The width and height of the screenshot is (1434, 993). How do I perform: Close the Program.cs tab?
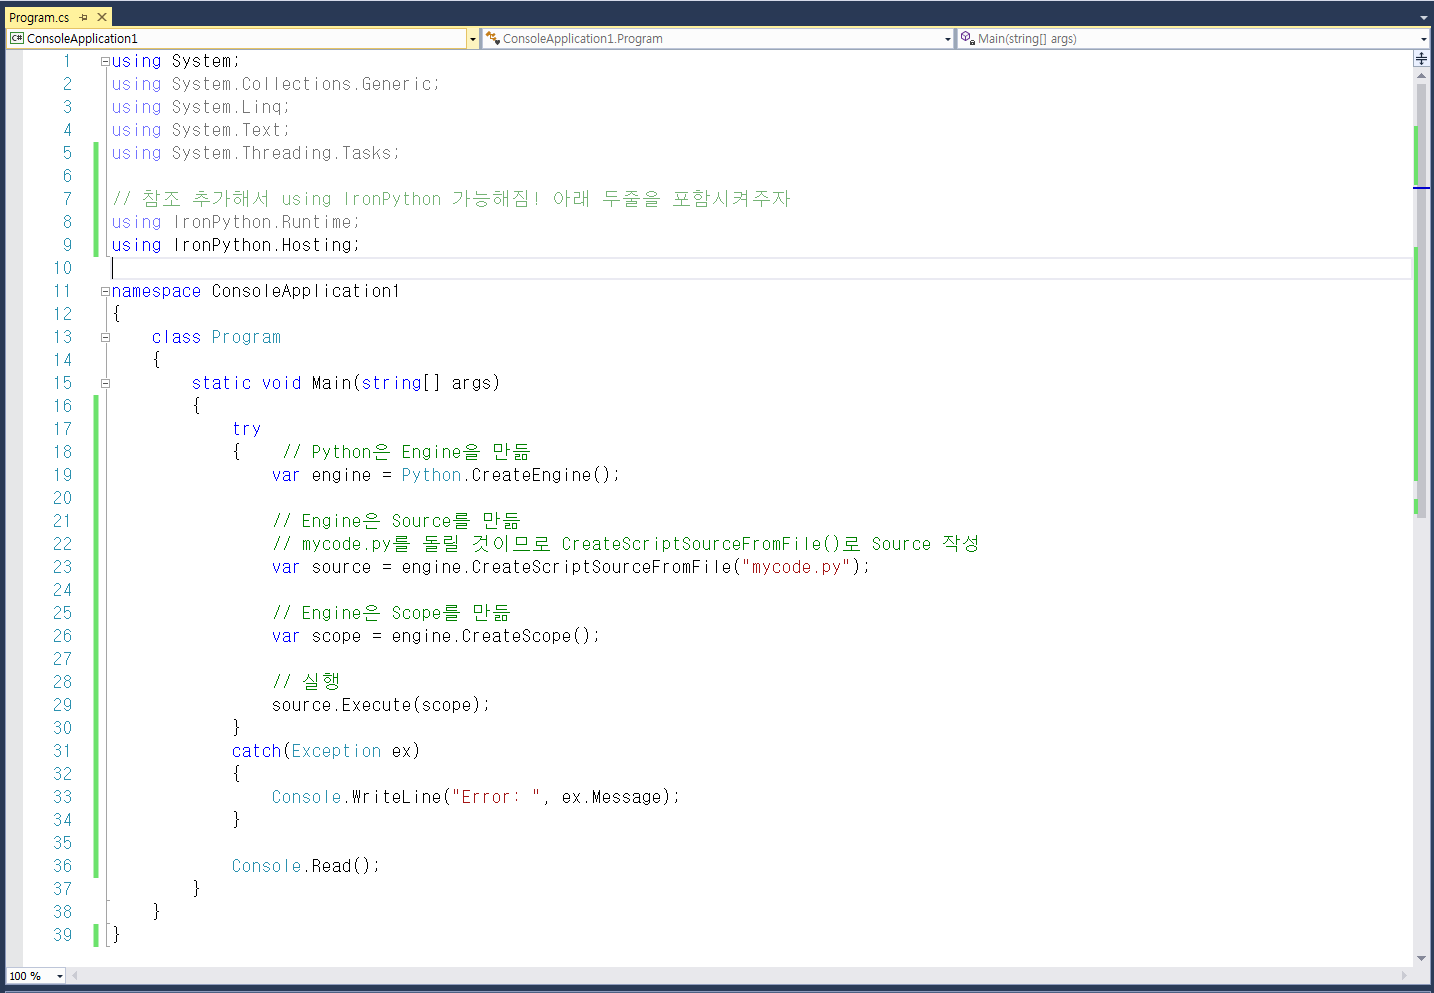tap(102, 17)
